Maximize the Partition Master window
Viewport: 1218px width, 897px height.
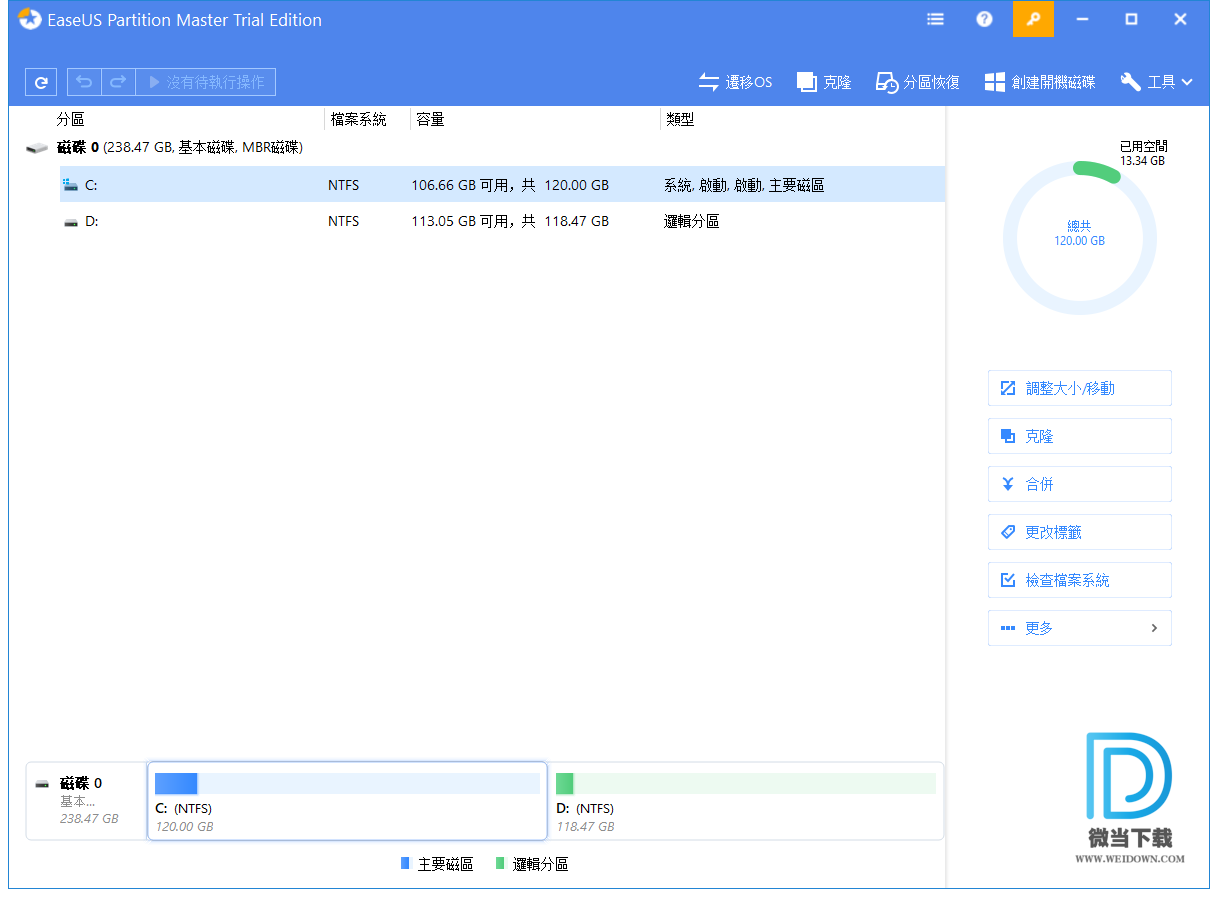pyautogui.click(x=1131, y=19)
